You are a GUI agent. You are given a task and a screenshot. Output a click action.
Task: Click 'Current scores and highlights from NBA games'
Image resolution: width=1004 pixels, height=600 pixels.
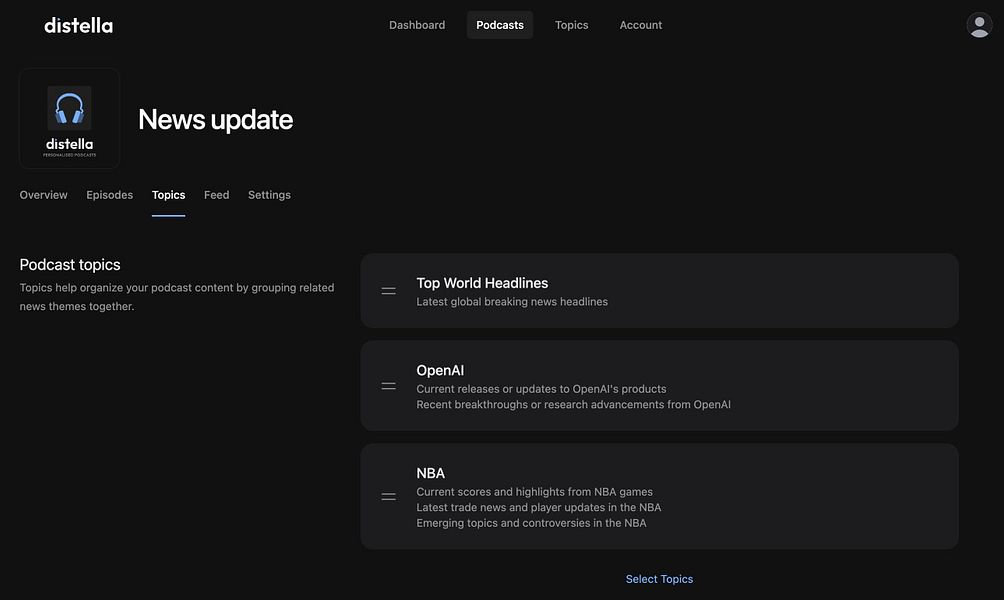(x=534, y=492)
